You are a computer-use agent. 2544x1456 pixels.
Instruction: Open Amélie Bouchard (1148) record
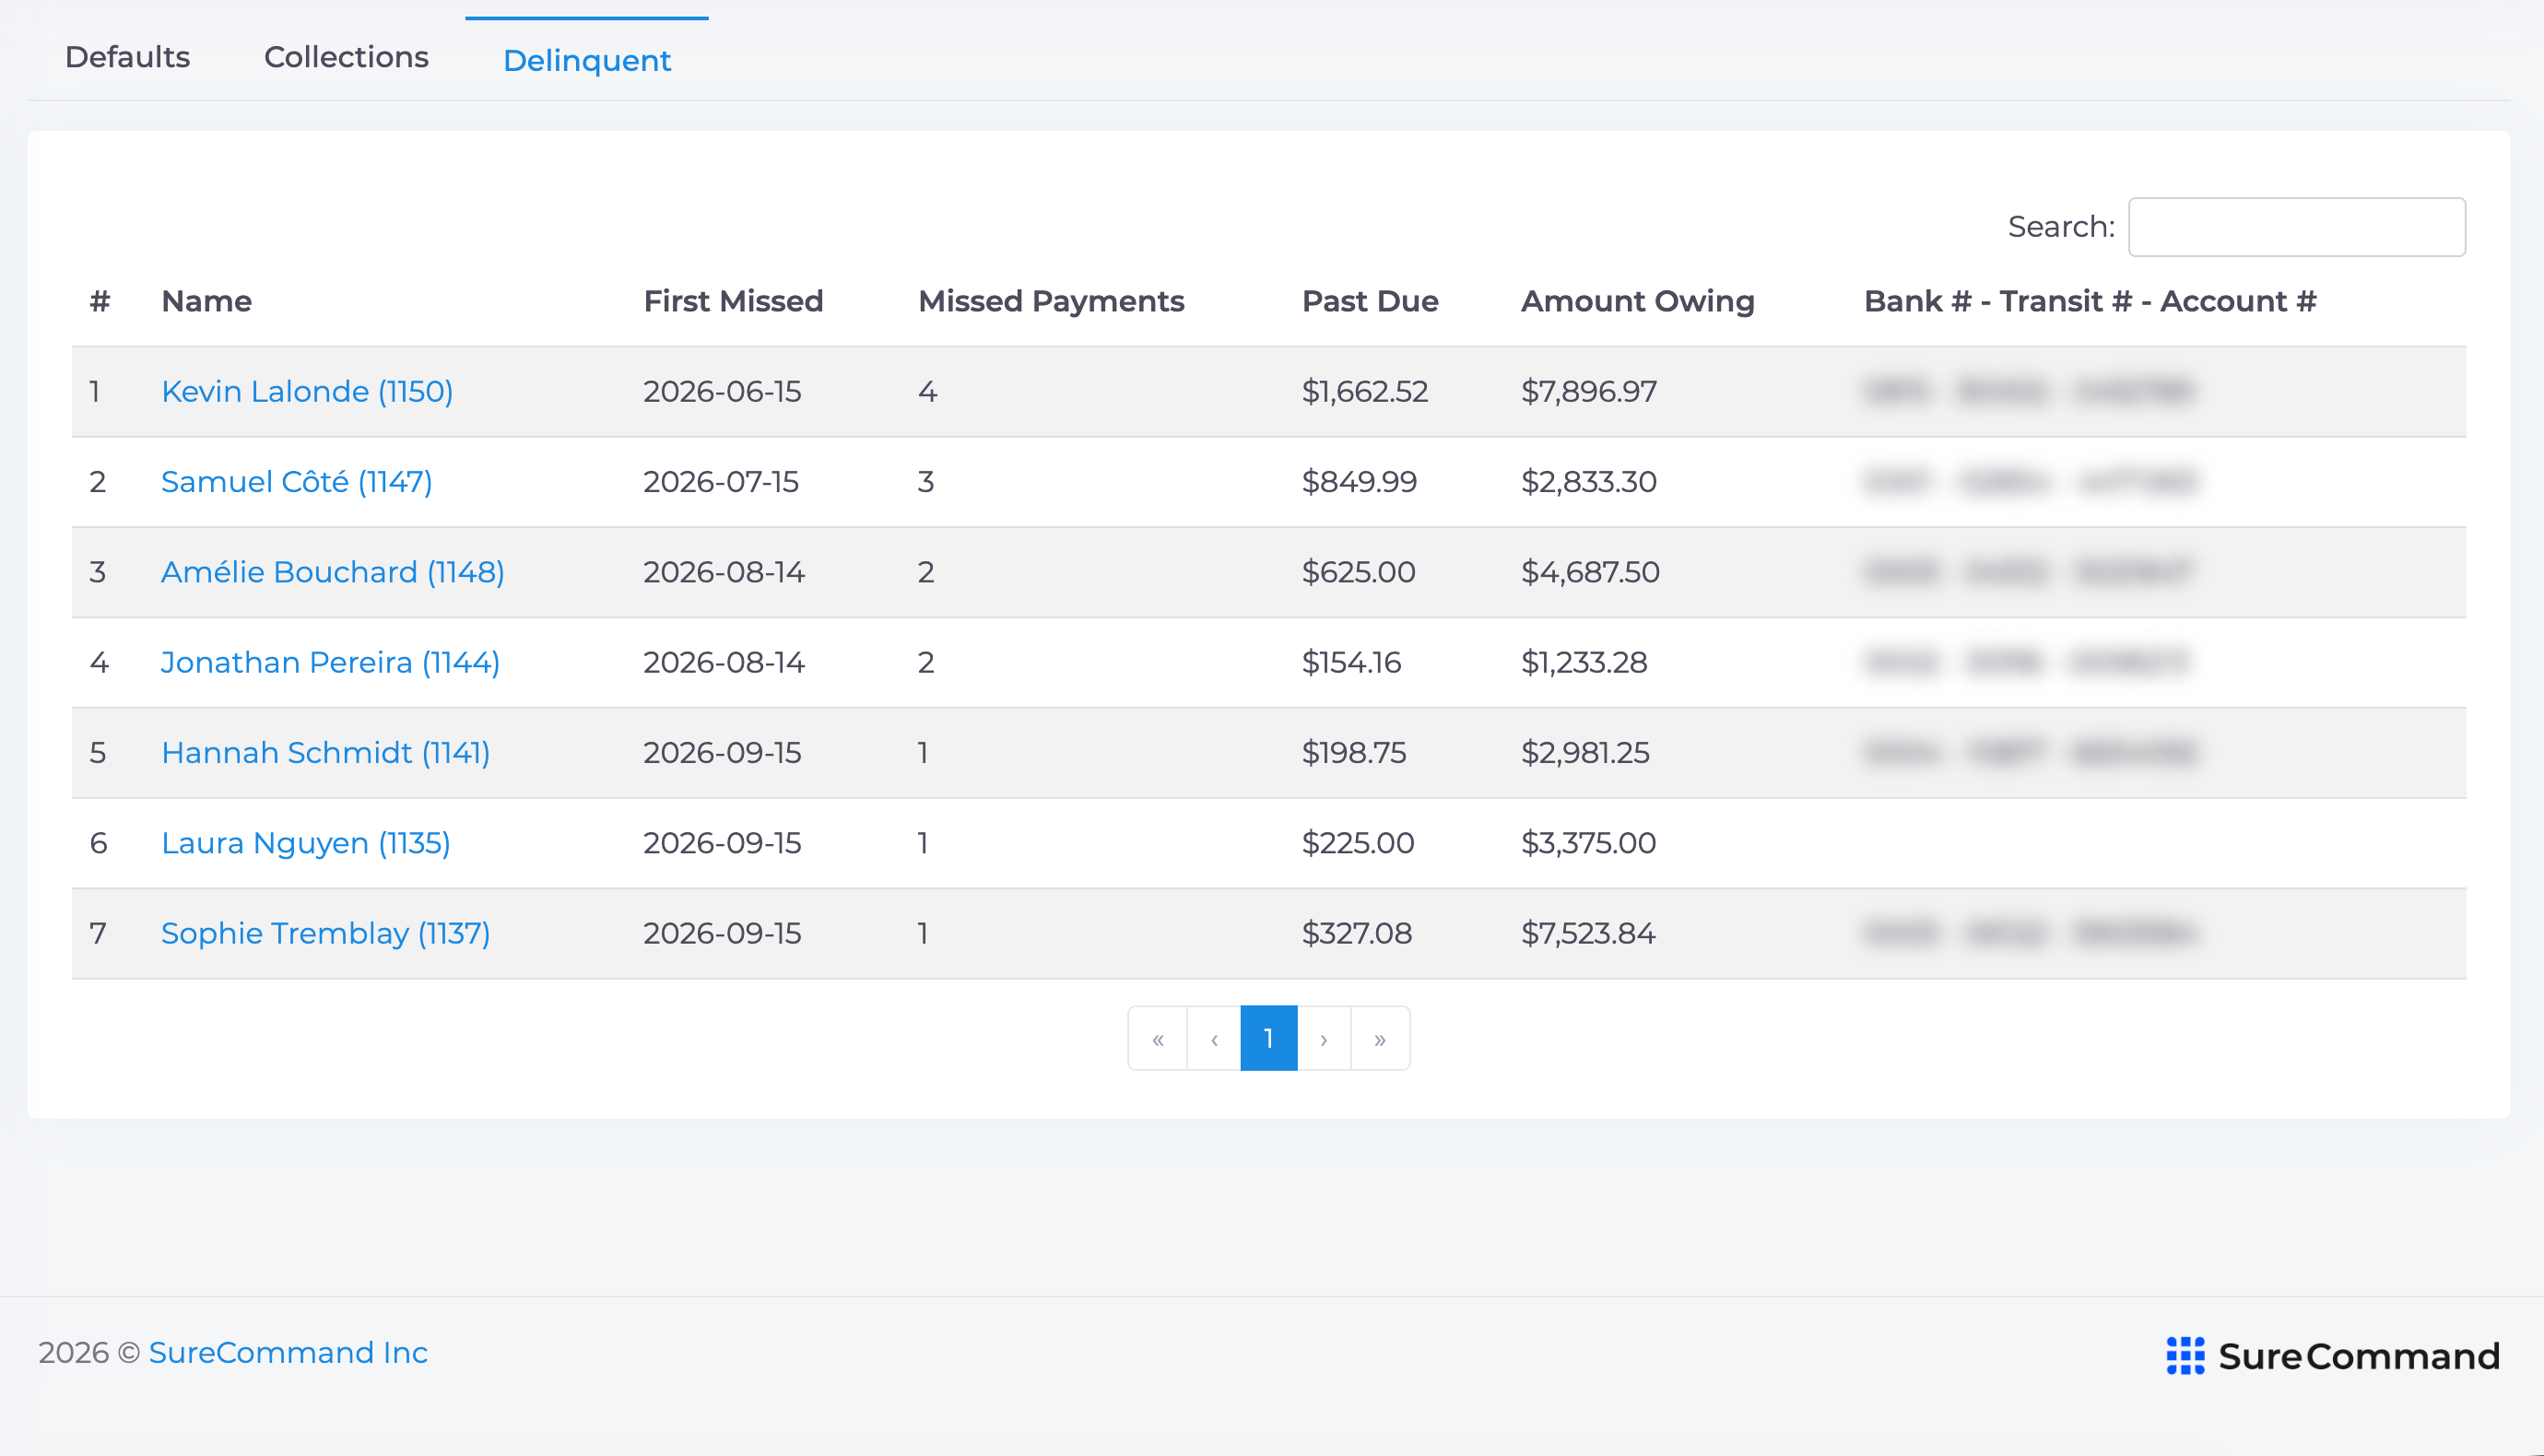point(333,572)
